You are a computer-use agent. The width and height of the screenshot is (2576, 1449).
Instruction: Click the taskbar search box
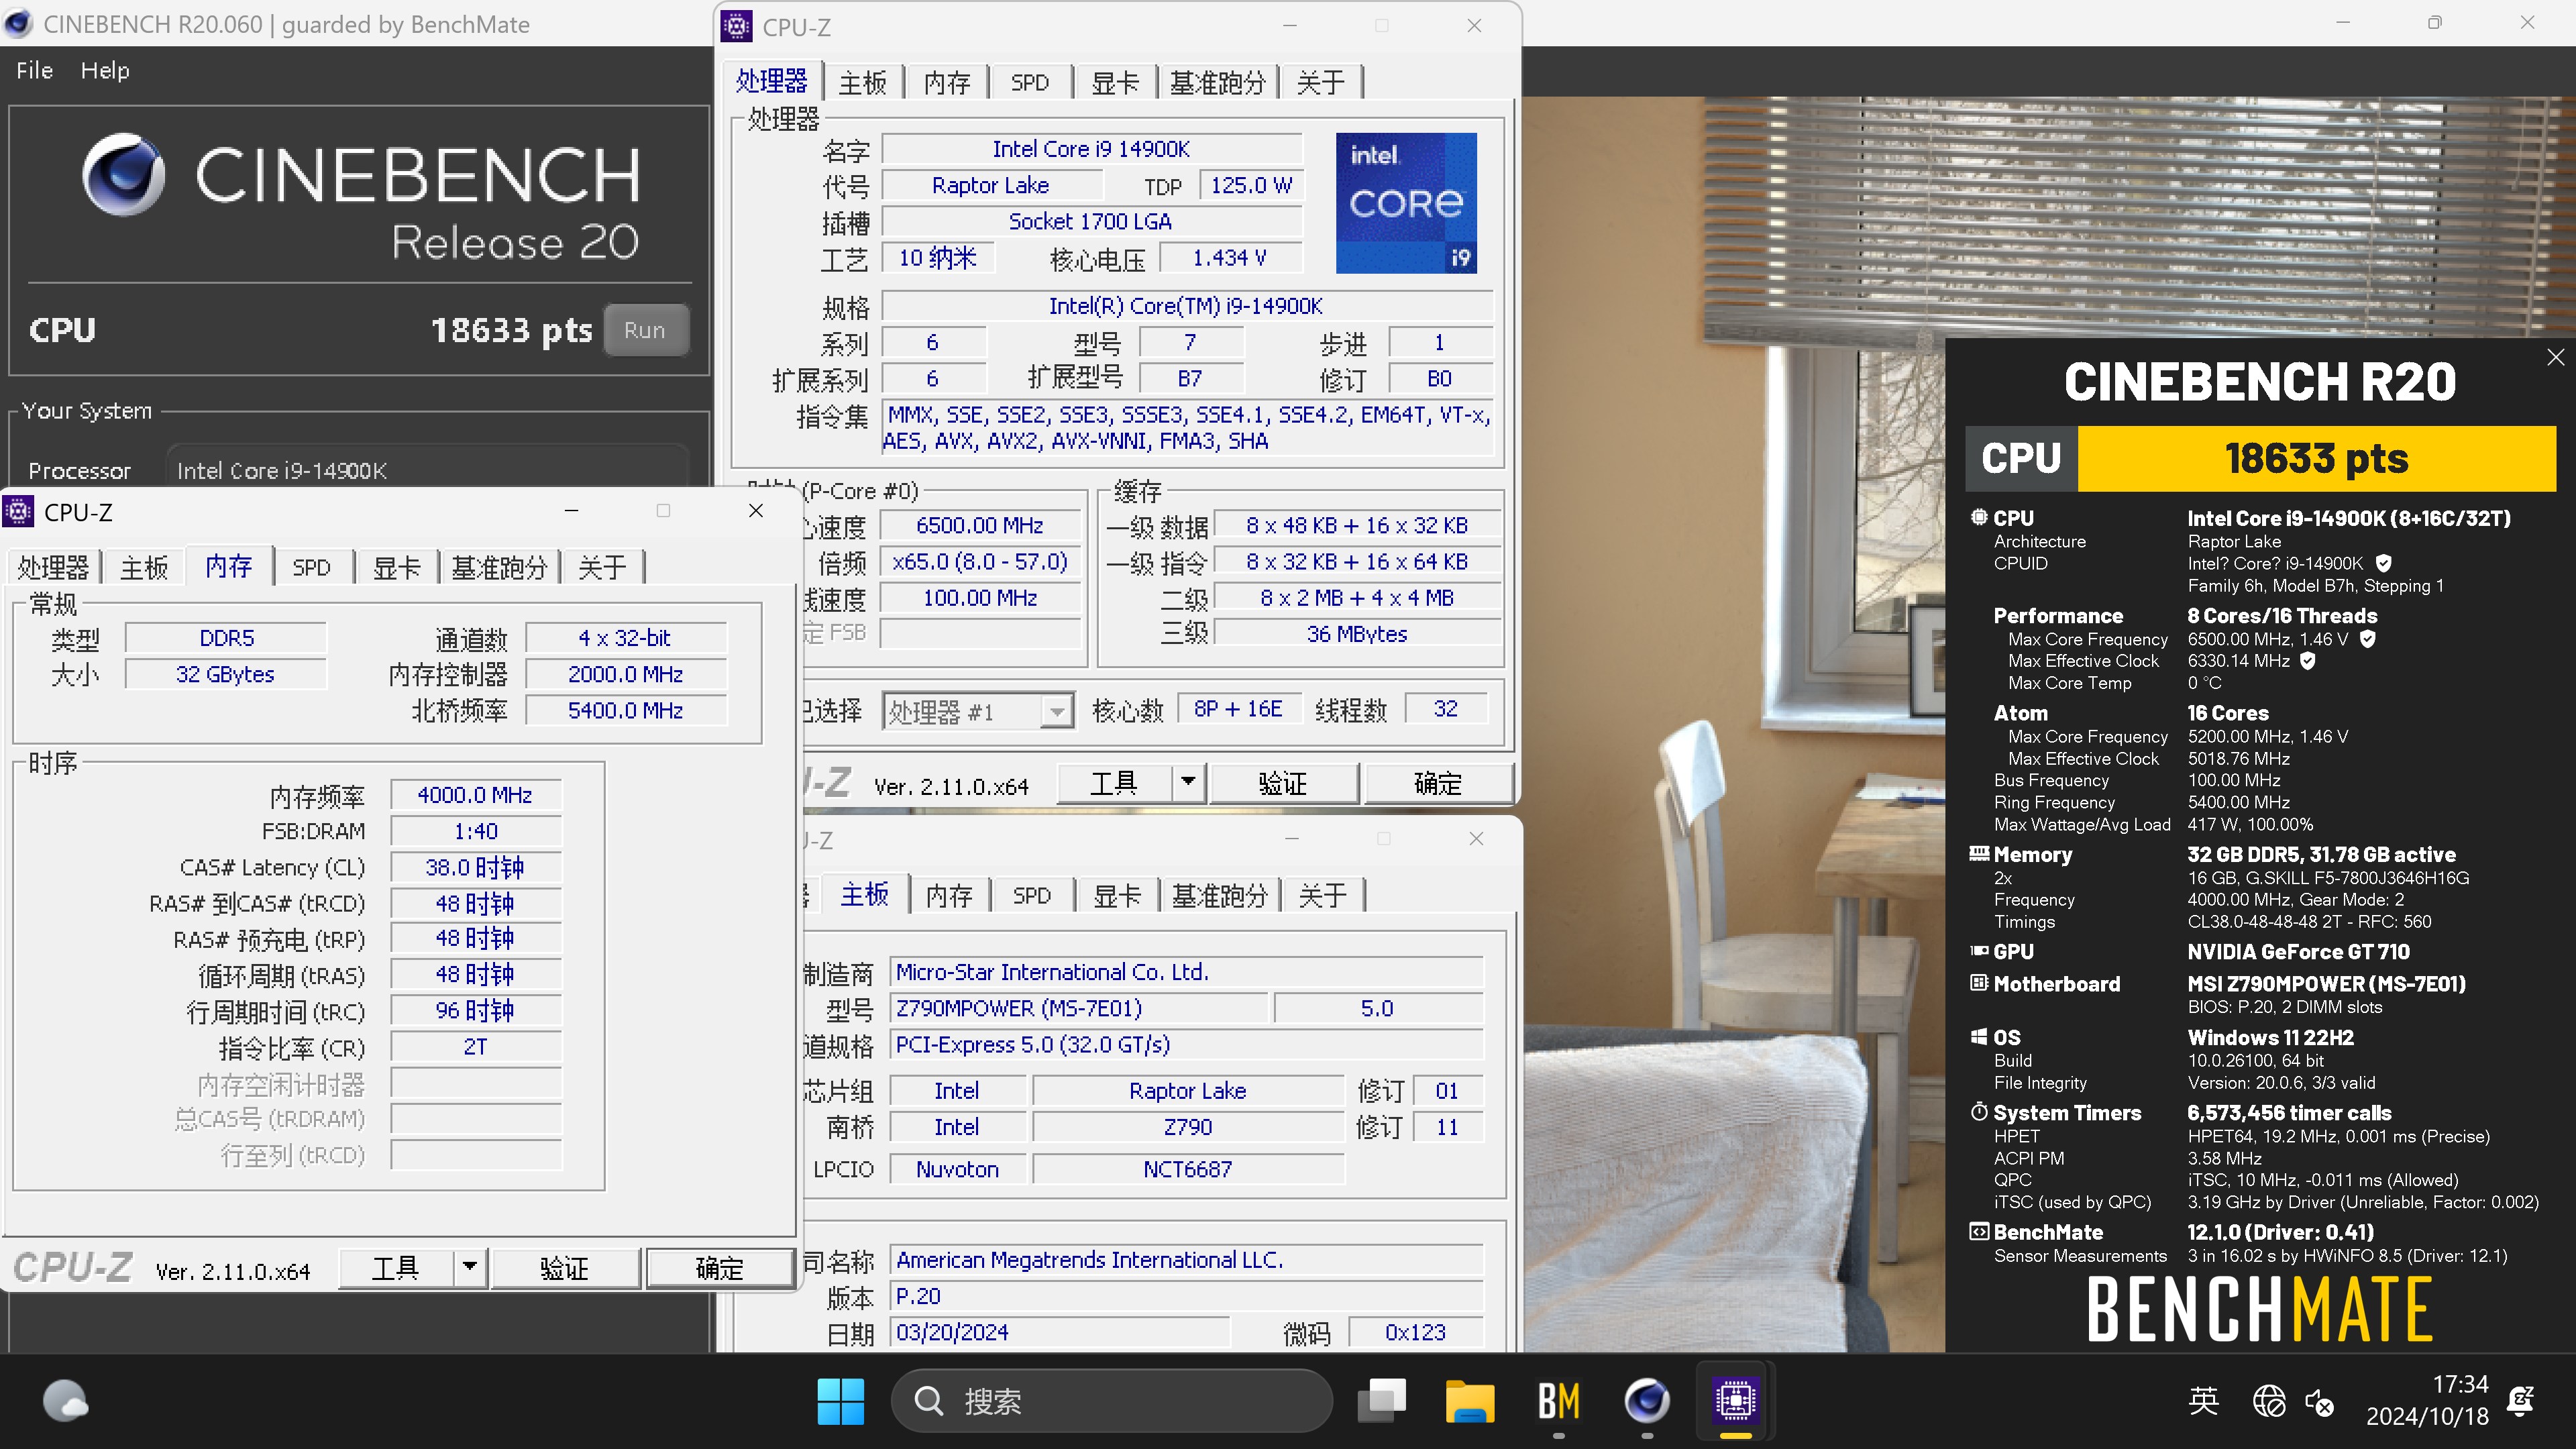(x=1111, y=1400)
